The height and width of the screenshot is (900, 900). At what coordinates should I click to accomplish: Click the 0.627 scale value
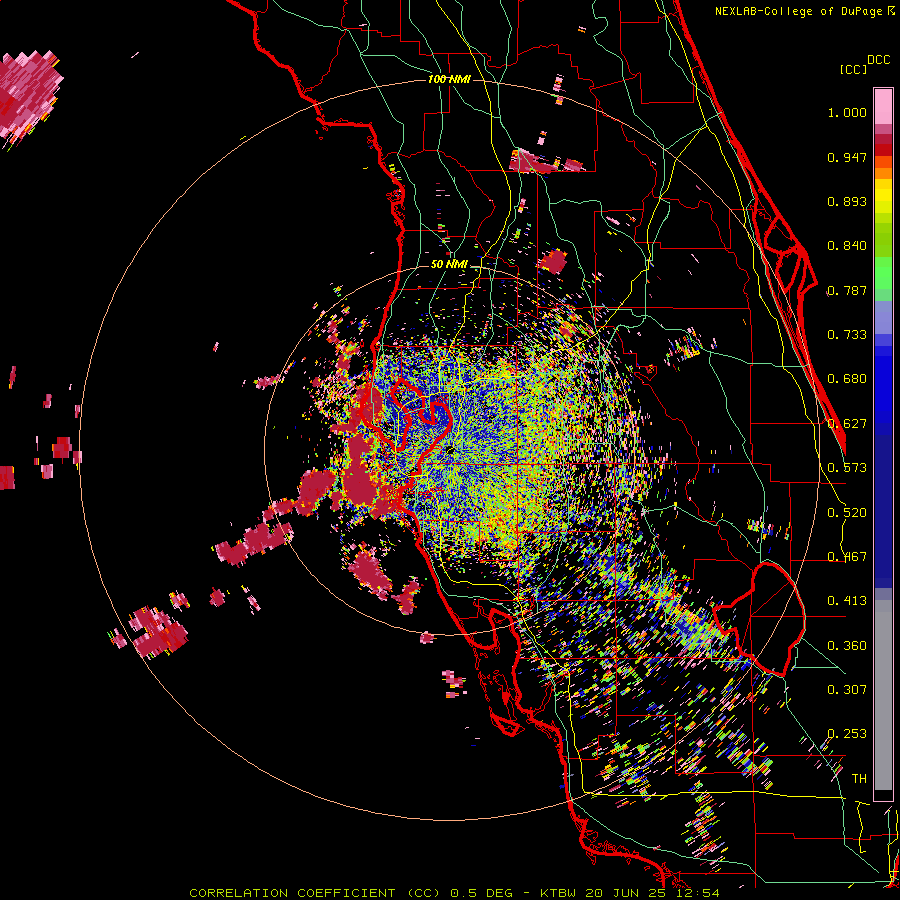click(x=847, y=424)
